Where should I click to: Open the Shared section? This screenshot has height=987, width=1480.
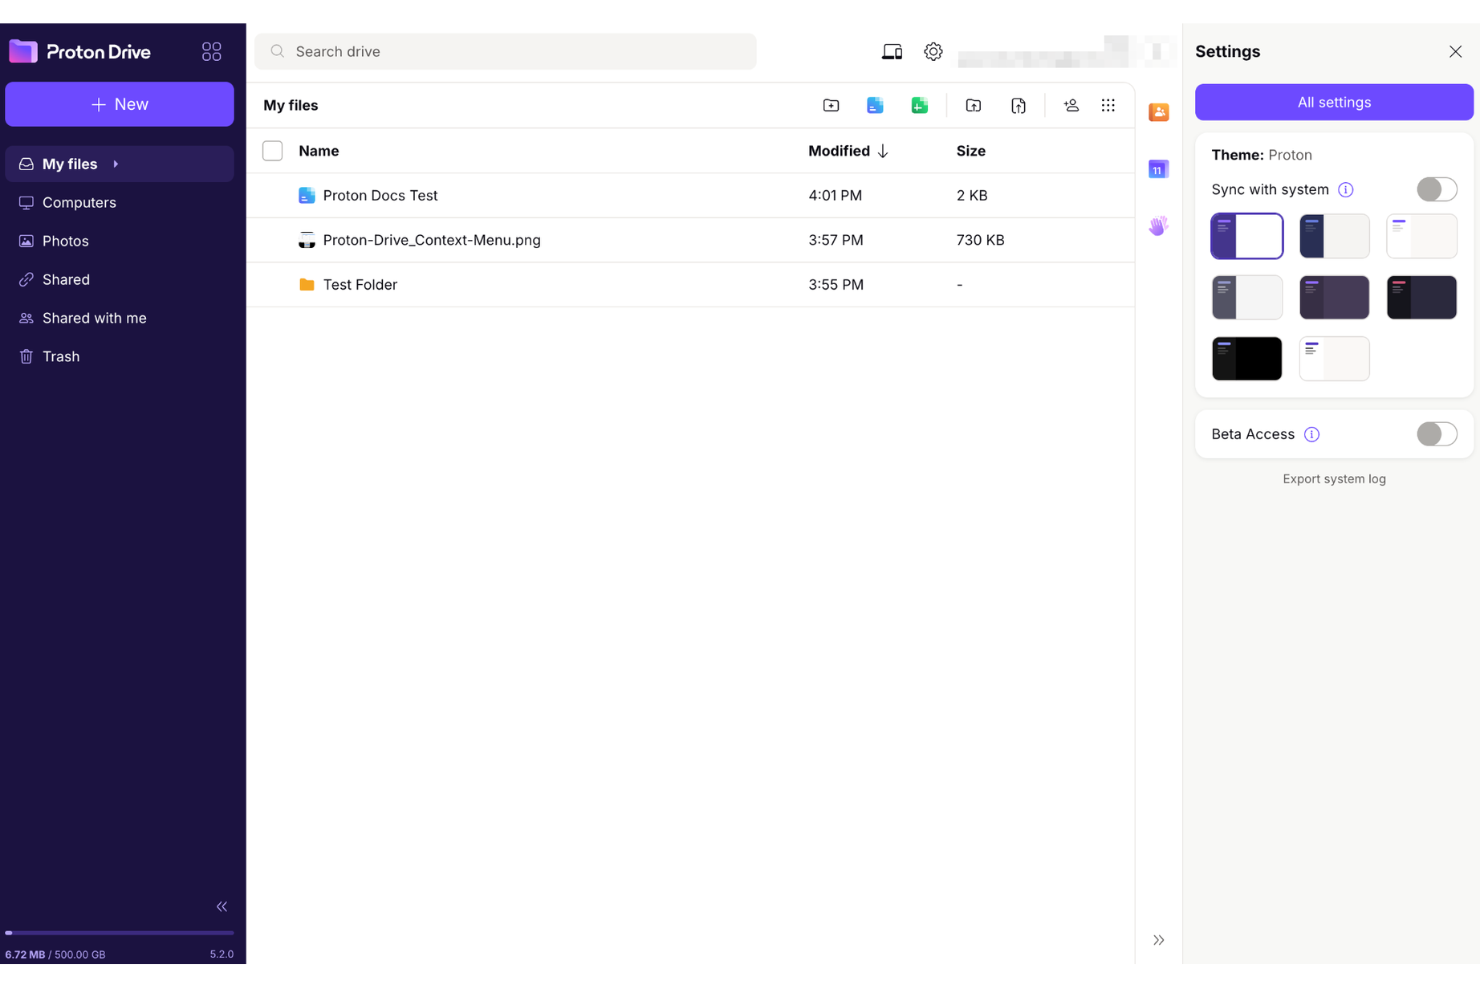(x=119, y=279)
